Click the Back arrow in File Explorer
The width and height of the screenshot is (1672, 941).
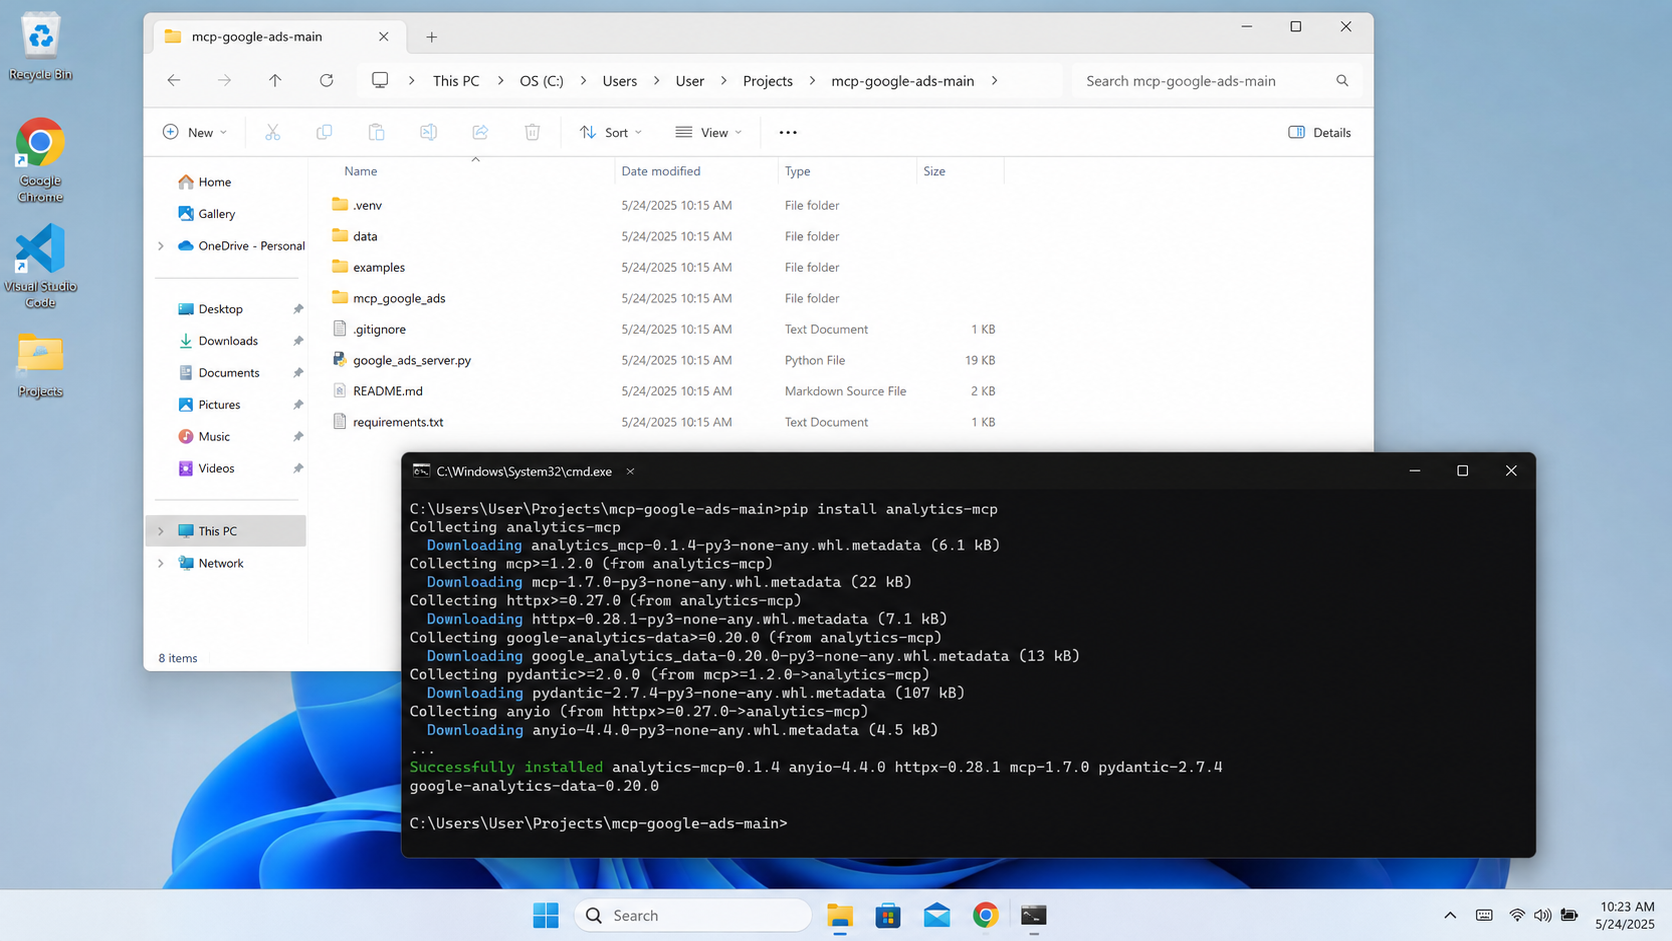coord(174,81)
